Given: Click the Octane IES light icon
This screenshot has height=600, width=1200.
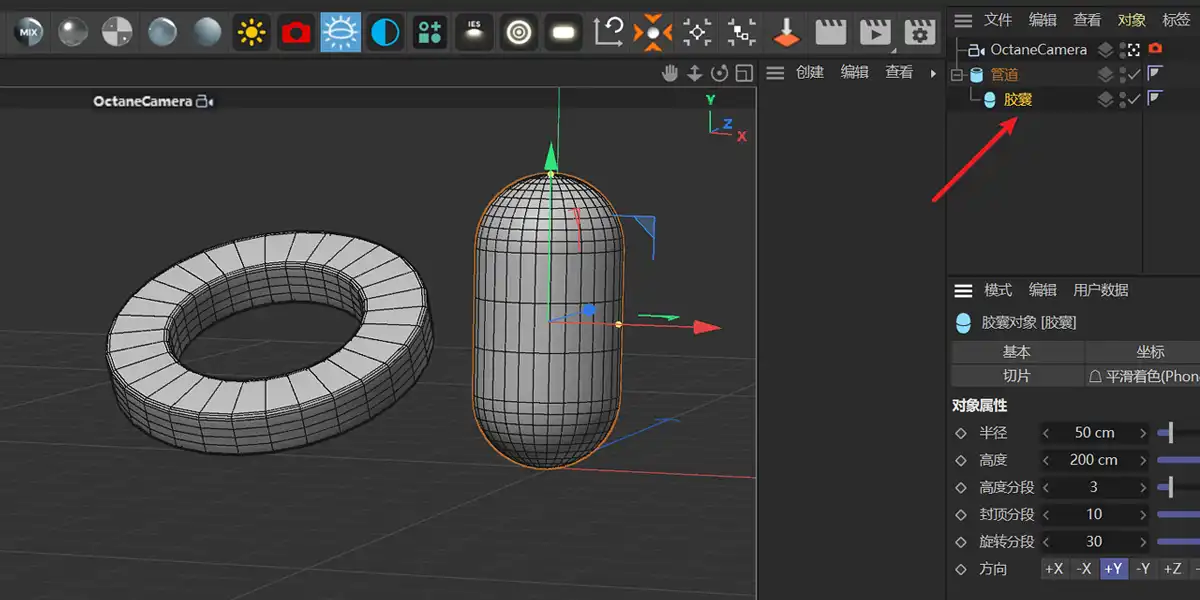Looking at the screenshot, I should coord(474,32).
